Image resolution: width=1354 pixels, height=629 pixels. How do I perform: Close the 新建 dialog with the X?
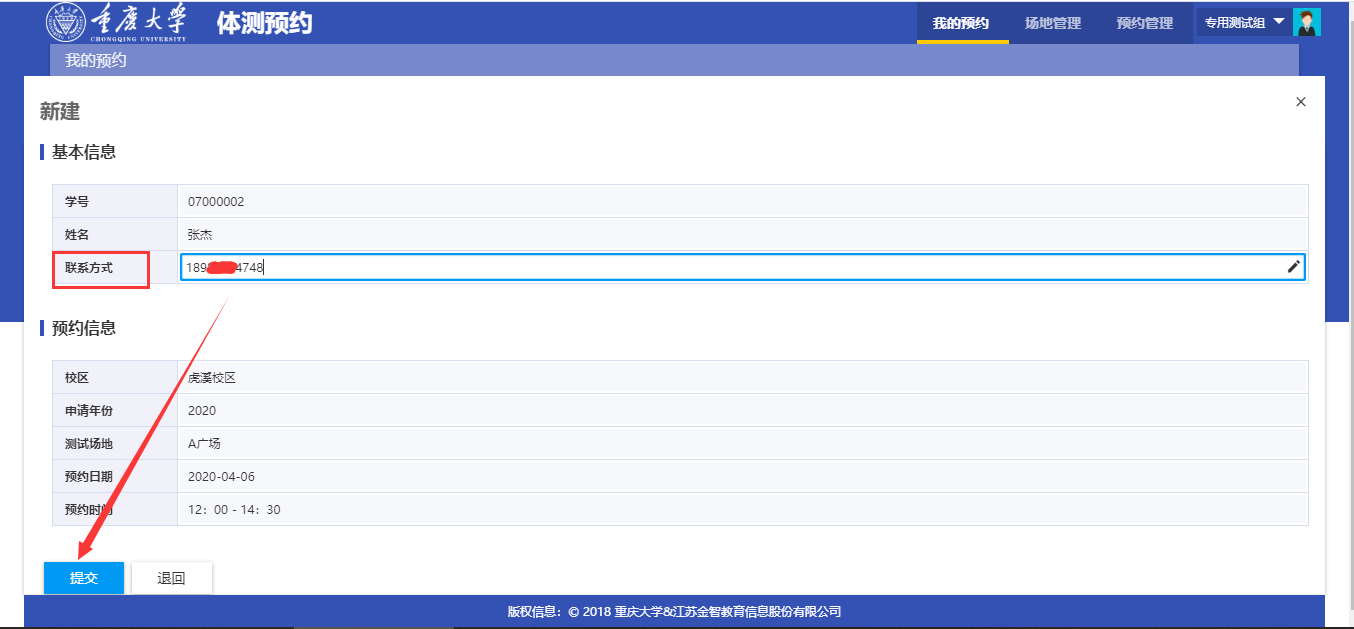pyautogui.click(x=1300, y=102)
